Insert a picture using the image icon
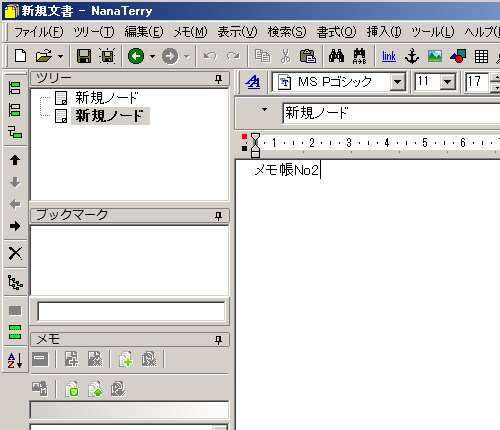 point(435,56)
